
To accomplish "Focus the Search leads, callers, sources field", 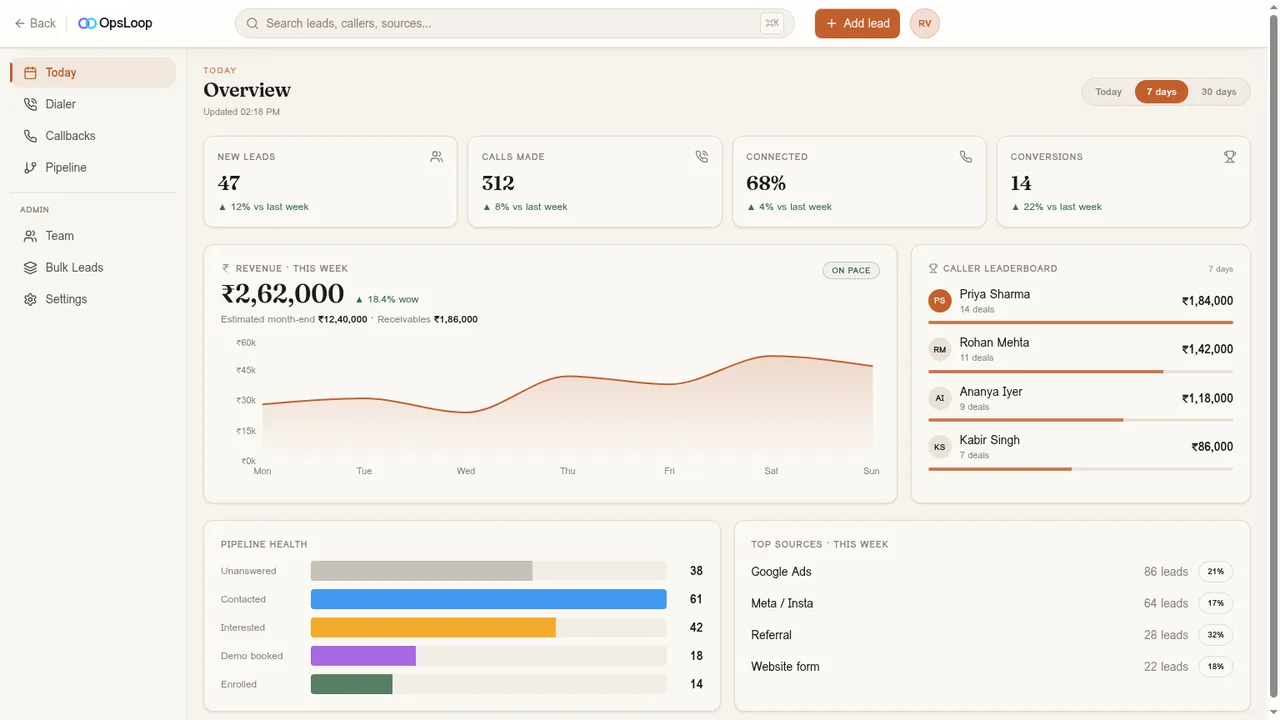I will click(515, 23).
